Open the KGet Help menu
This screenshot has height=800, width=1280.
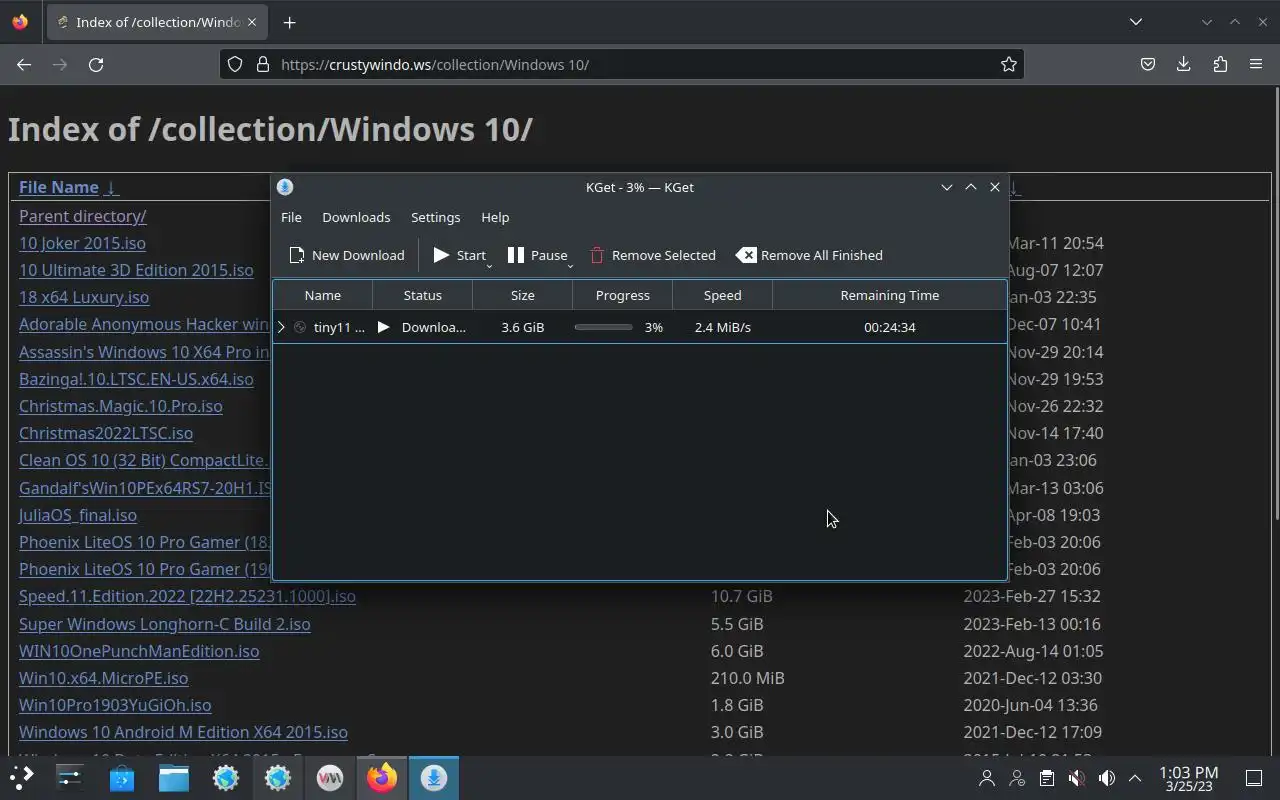[495, 217]
